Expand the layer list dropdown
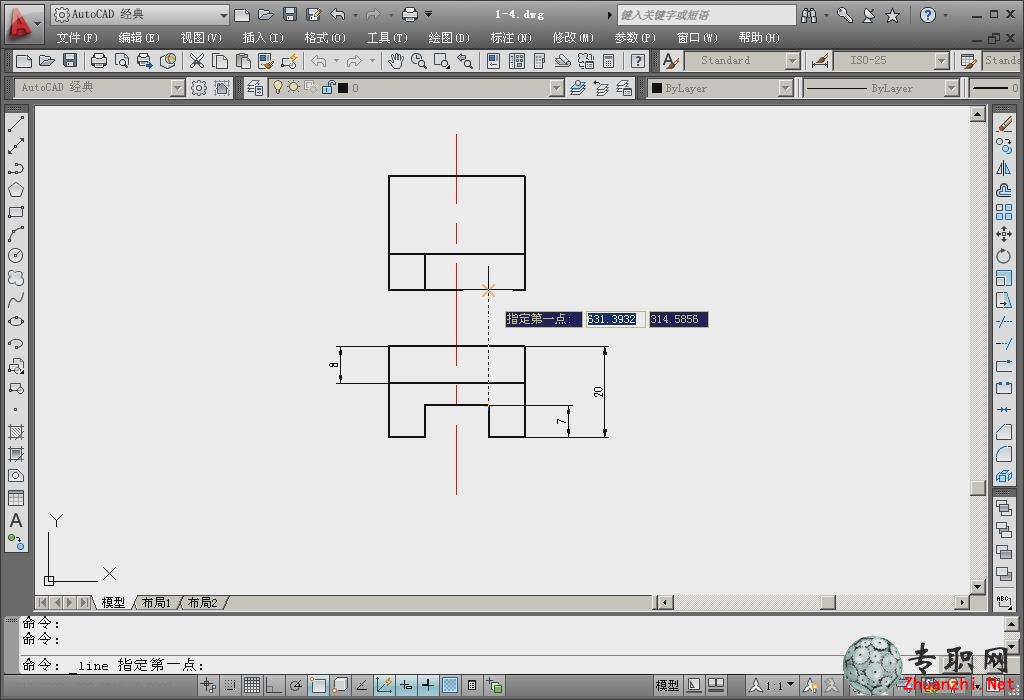This screenshot has height=700, width=1024. coord(556,88)
